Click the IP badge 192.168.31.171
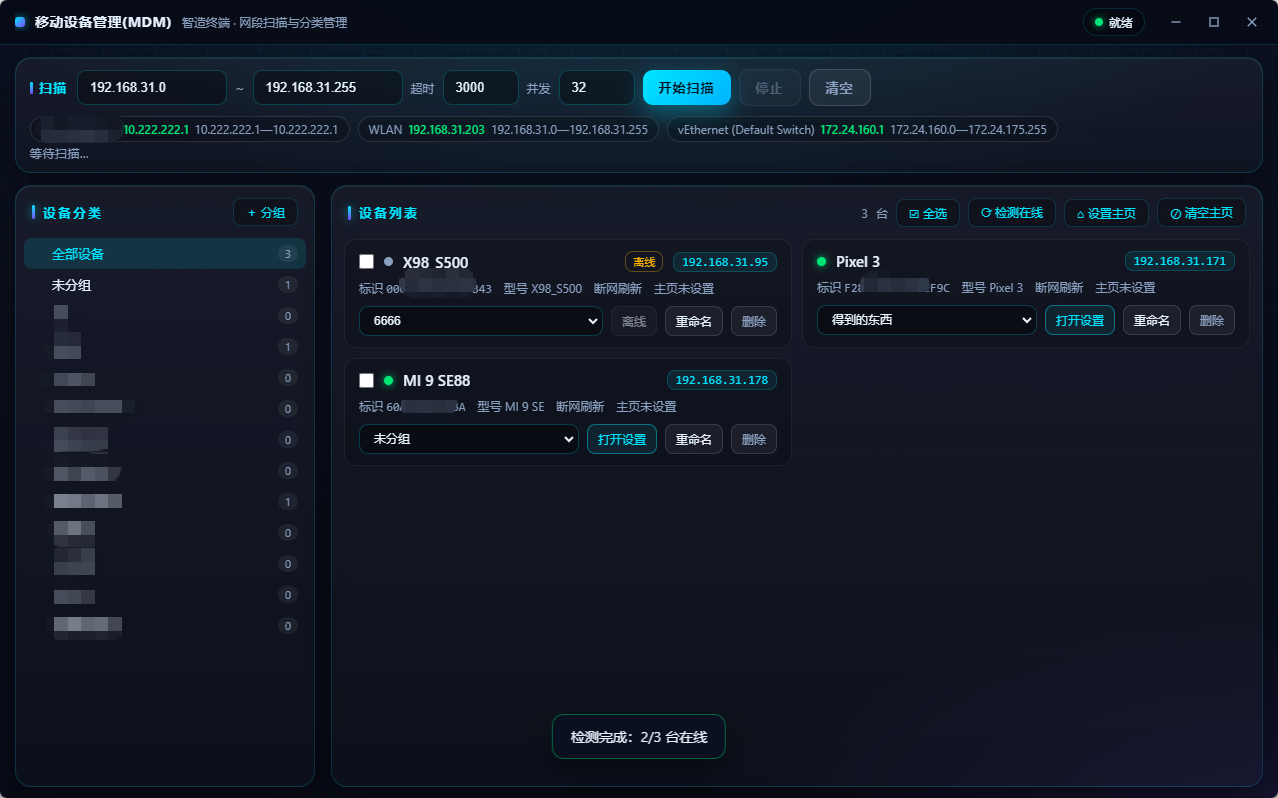This screenshot has width=1278, height=798. [x=1180, y=261]
